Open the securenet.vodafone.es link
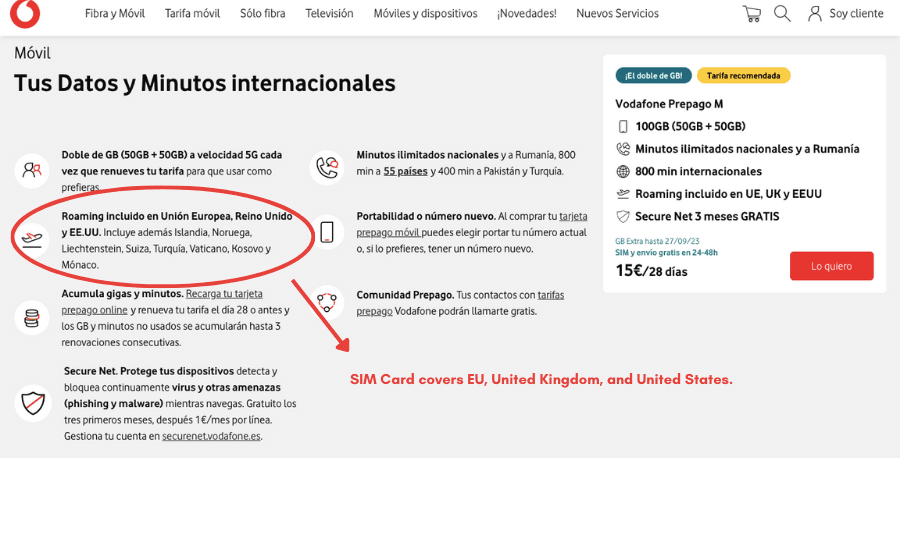Screen dimensions: 900x560 211,436
